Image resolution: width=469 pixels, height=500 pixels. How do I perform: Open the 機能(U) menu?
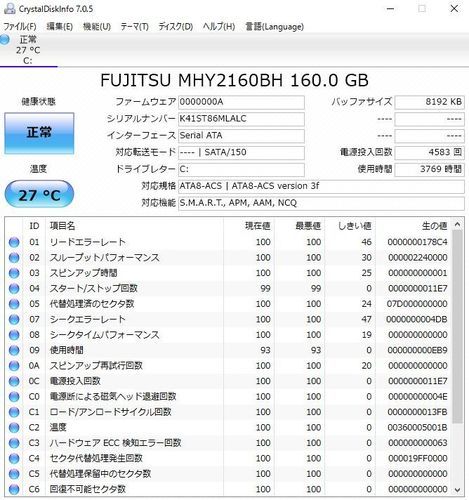(97, 26)
